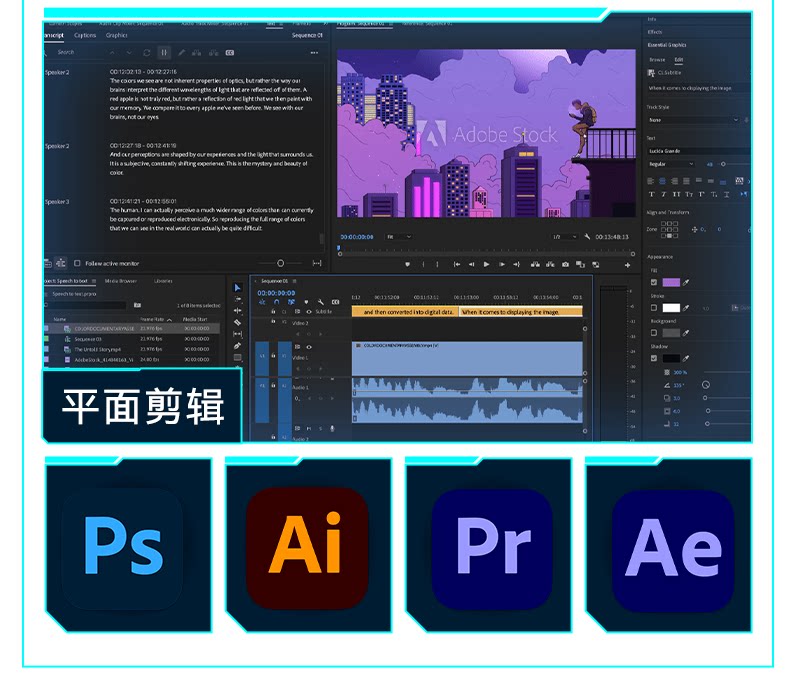Open the Lucida Grande font dropdown
Screen dimensions: 790x683
pyautogui.click(x=698, y=151)
